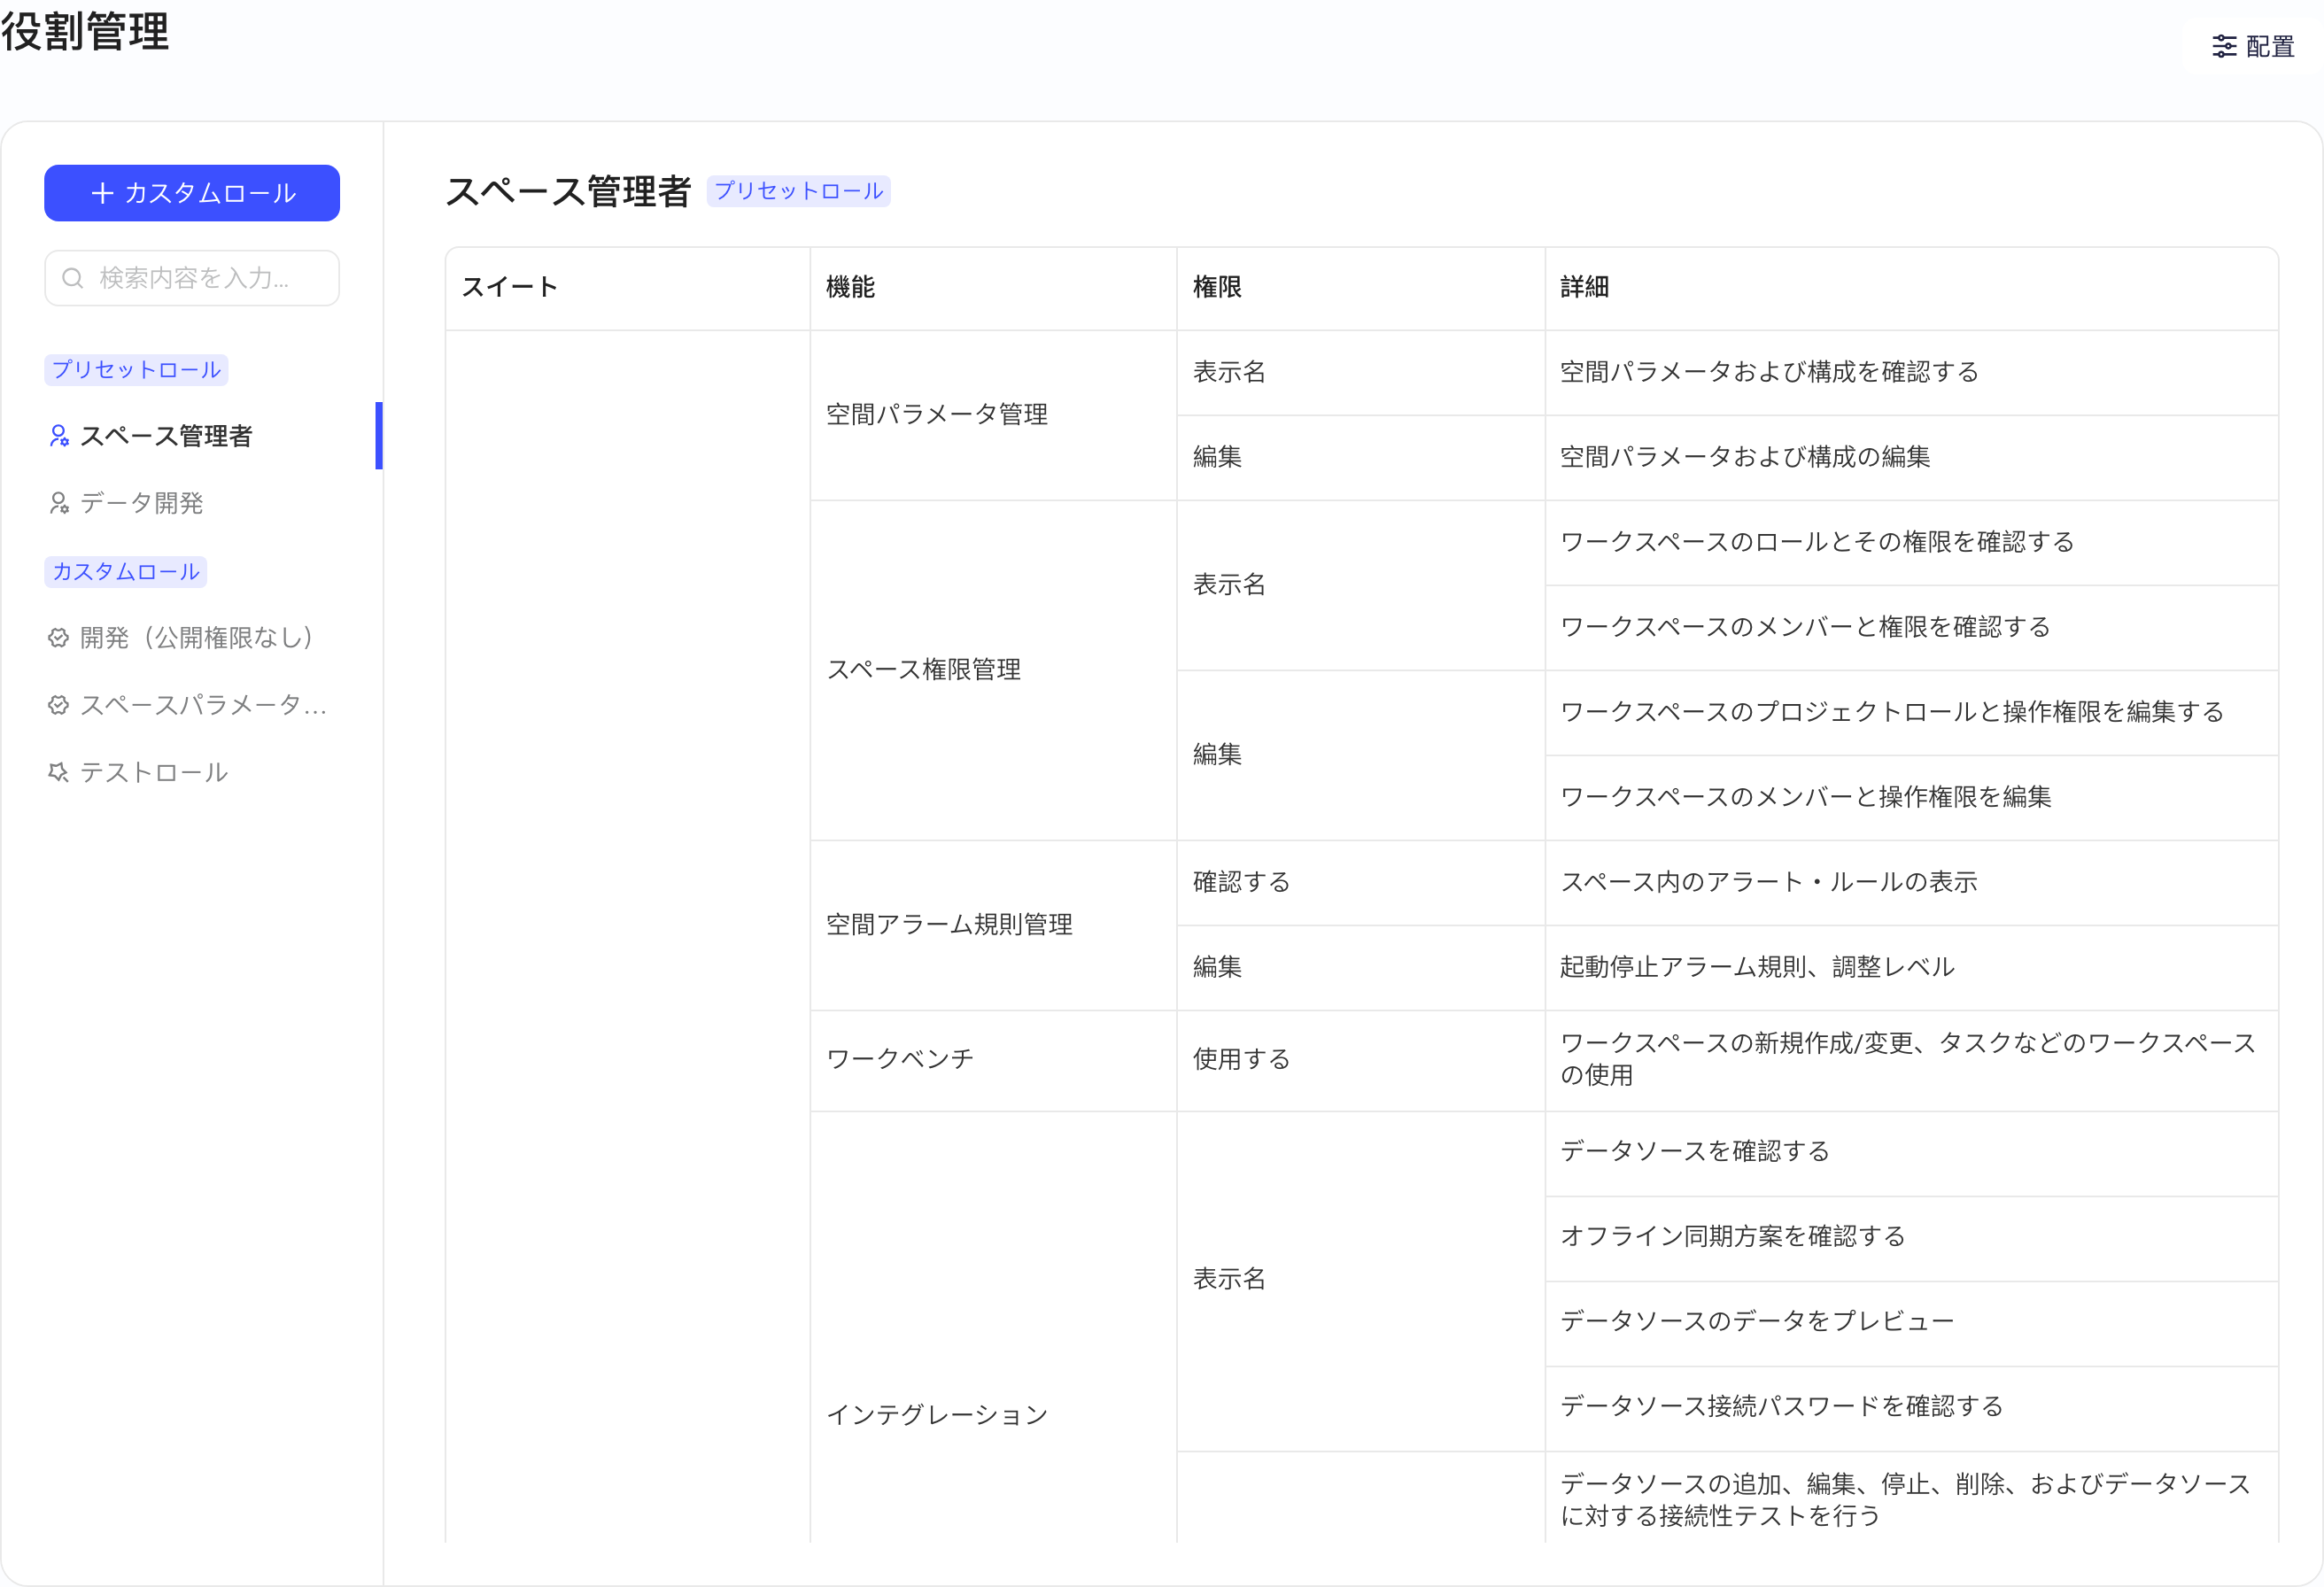This screenshot has width=2324, height=1587.
Task: Select the スペース管理者 role
Action: (192, 436)
